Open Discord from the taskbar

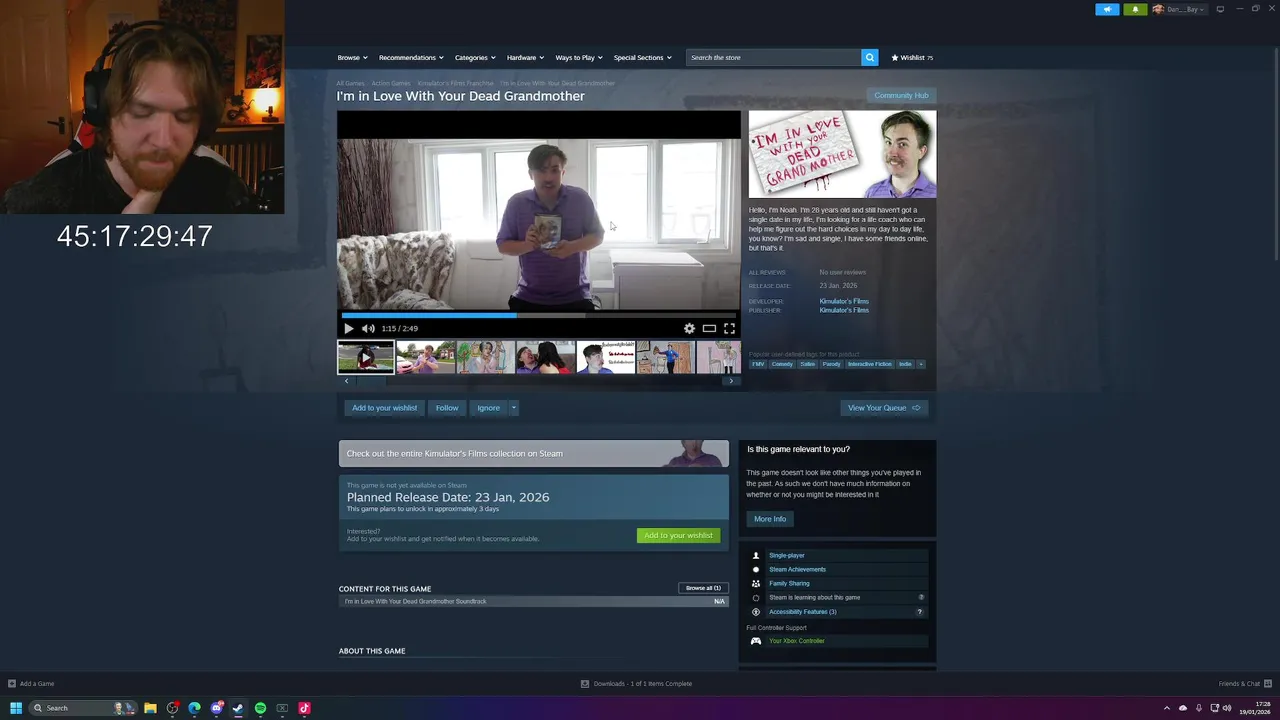(216, 708)
